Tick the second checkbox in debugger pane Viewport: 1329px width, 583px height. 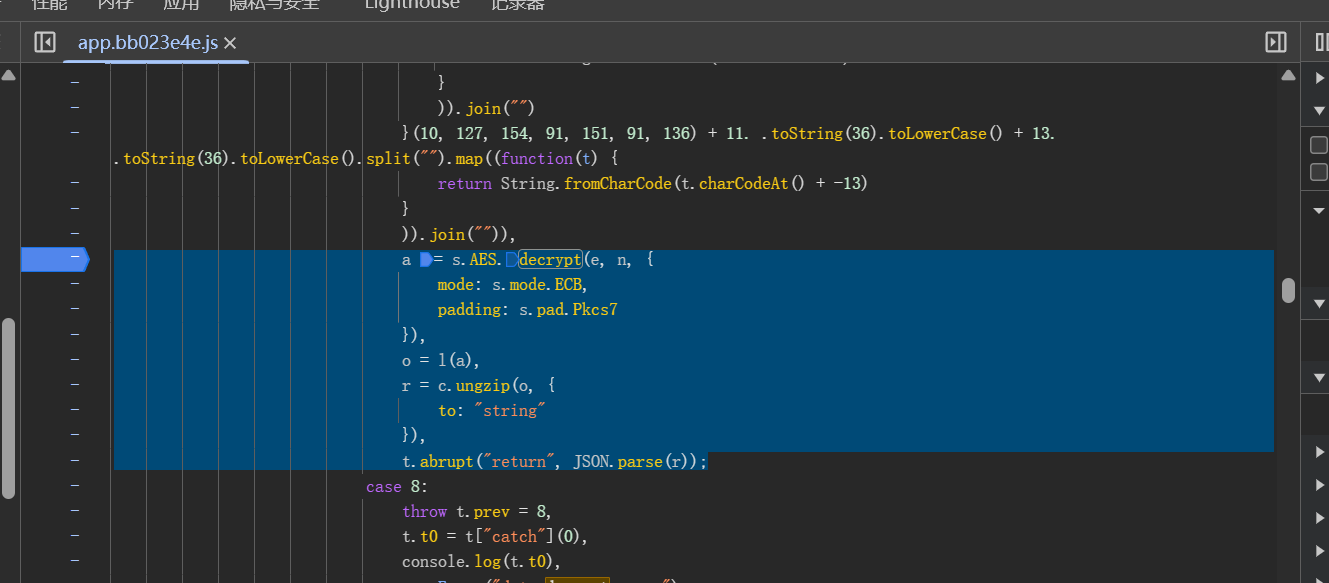pos(1319,172)
